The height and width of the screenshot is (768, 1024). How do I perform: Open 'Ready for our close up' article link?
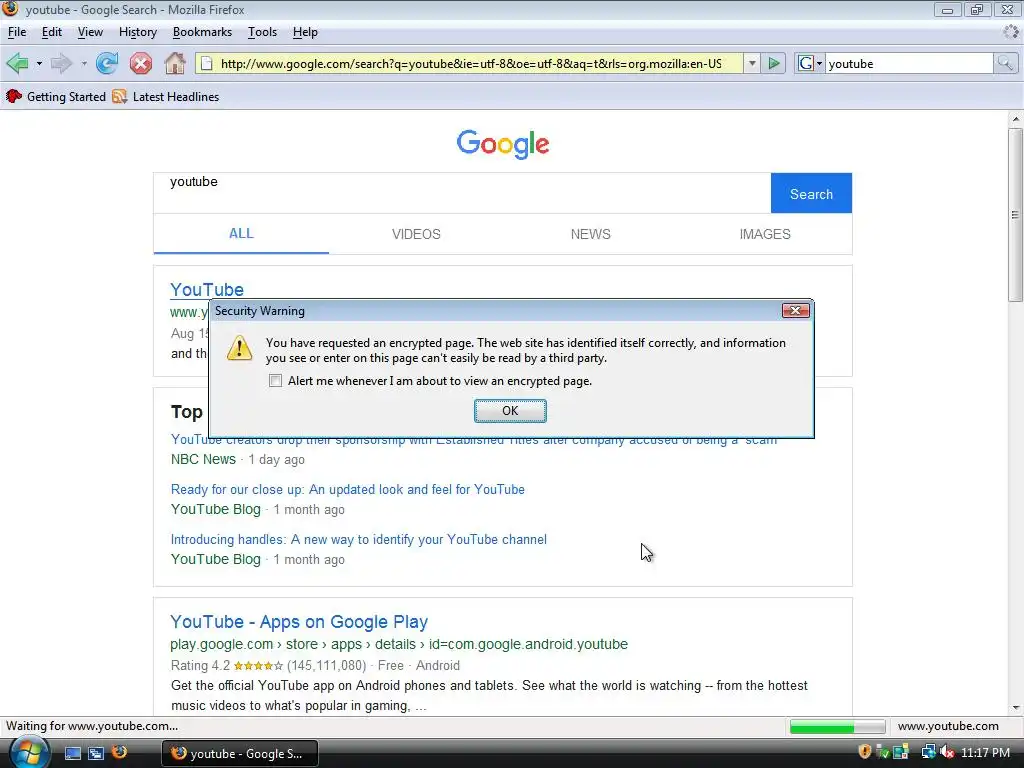point(347,489)
